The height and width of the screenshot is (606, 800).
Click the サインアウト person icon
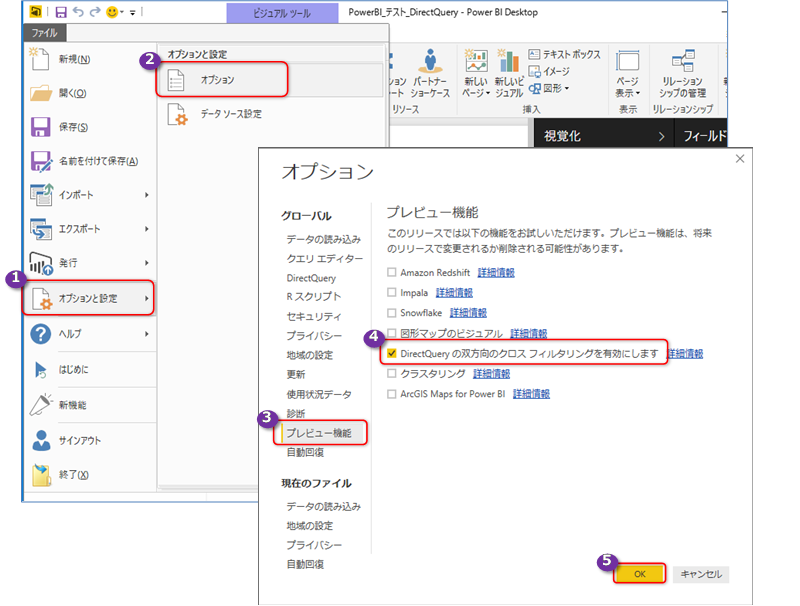(x=41, y=440)
